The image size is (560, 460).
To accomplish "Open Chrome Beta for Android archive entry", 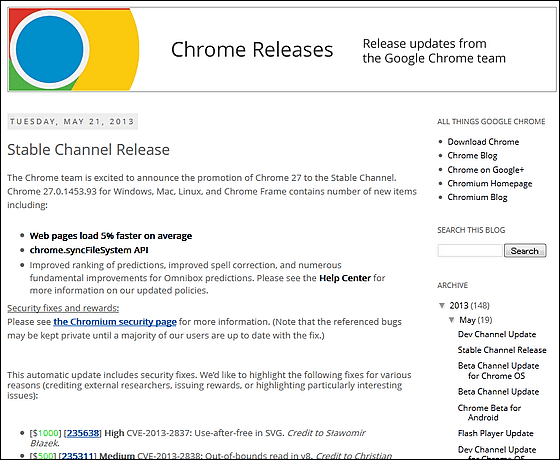I will 489,412.
